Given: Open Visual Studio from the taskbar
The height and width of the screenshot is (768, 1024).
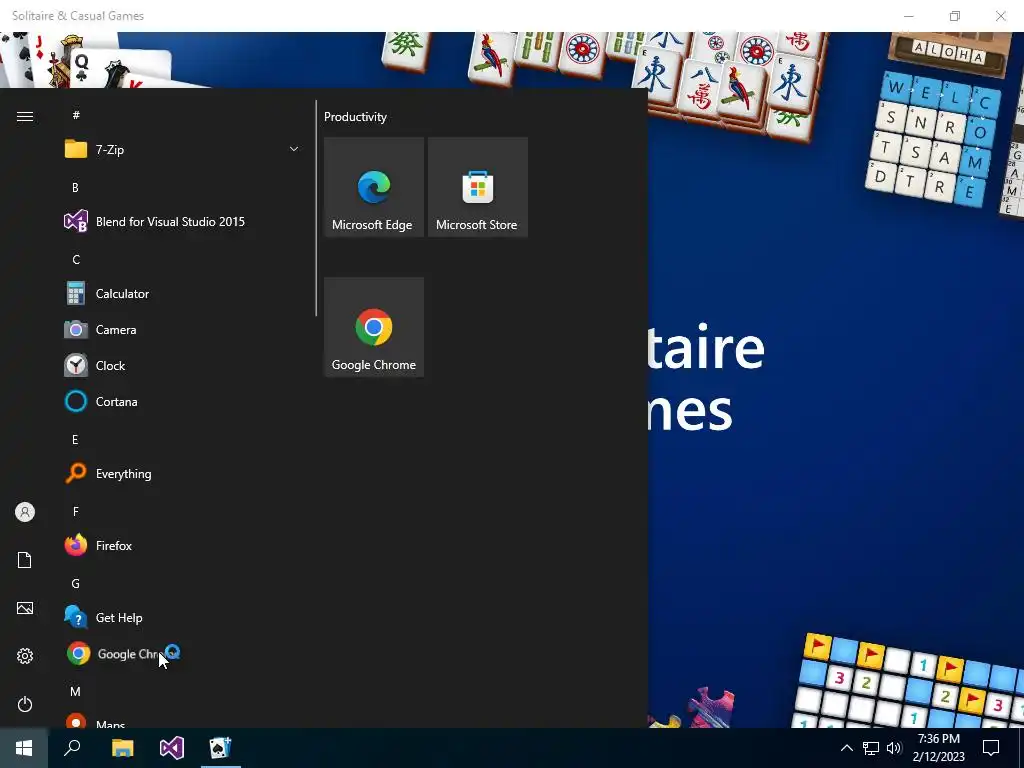Looking at the screenshot, I should (172, 748).
